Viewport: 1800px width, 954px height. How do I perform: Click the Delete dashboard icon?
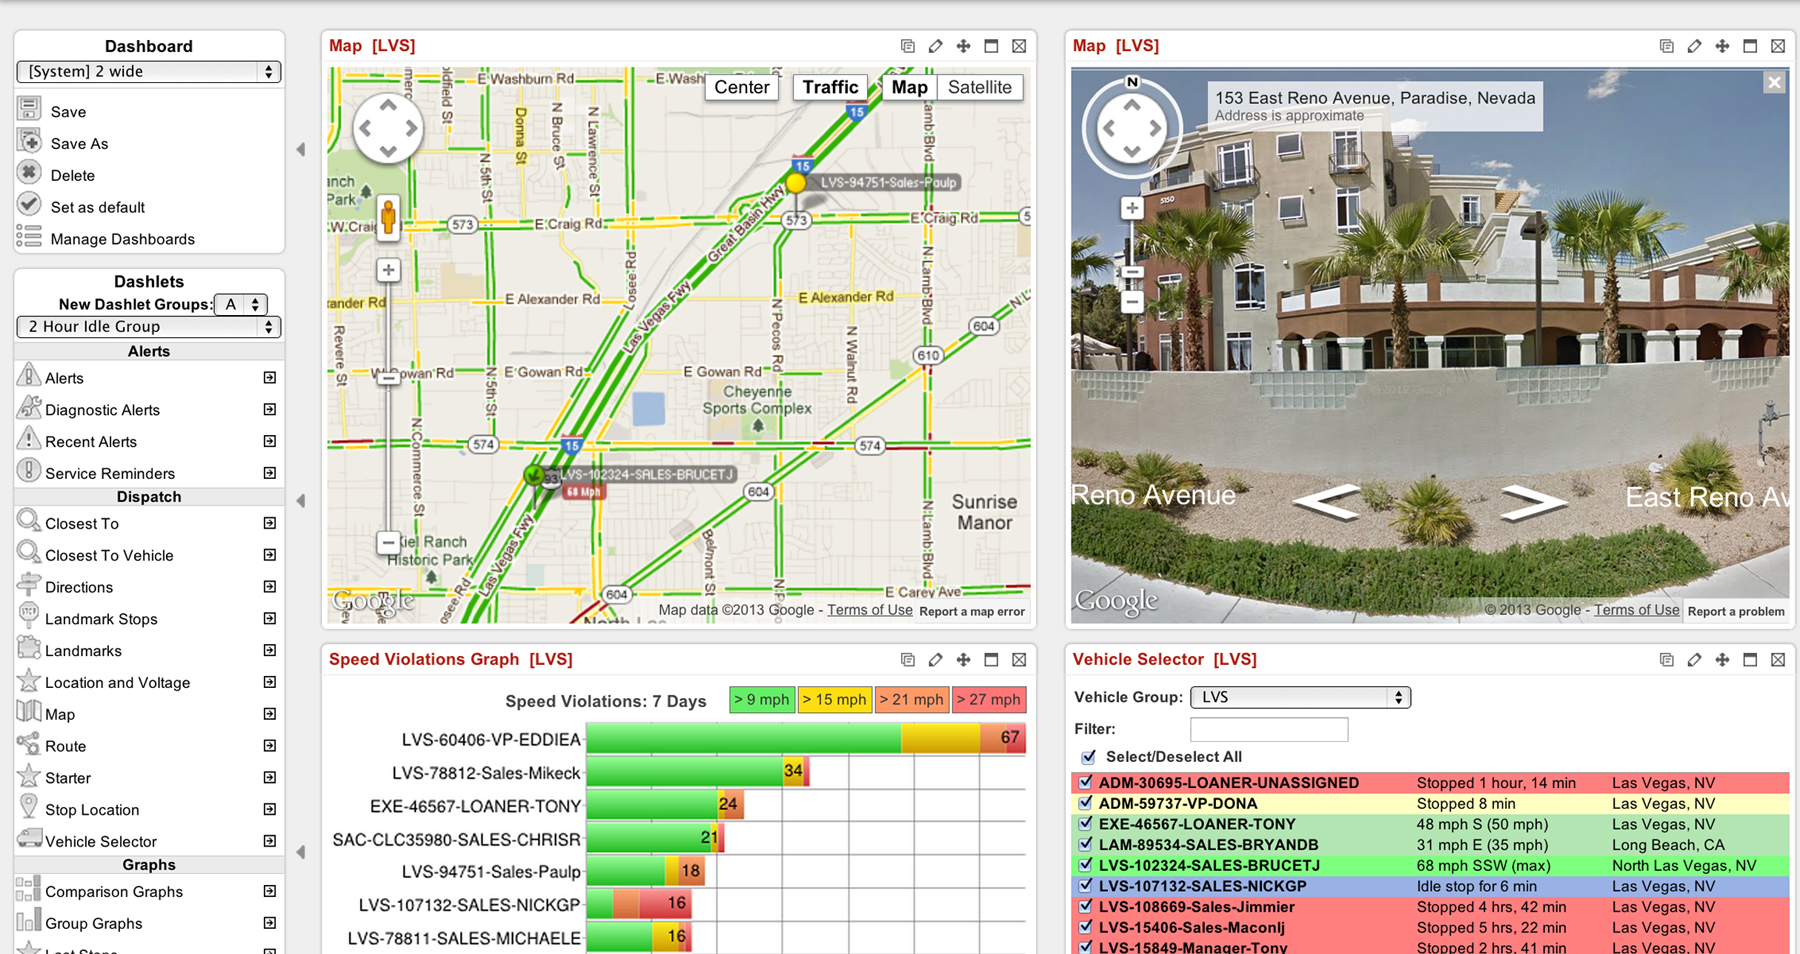(29, 173)
